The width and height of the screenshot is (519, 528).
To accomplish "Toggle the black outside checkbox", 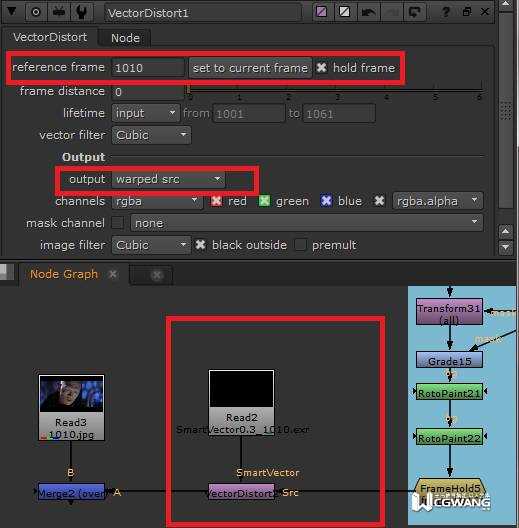I will tap(200, 245).
